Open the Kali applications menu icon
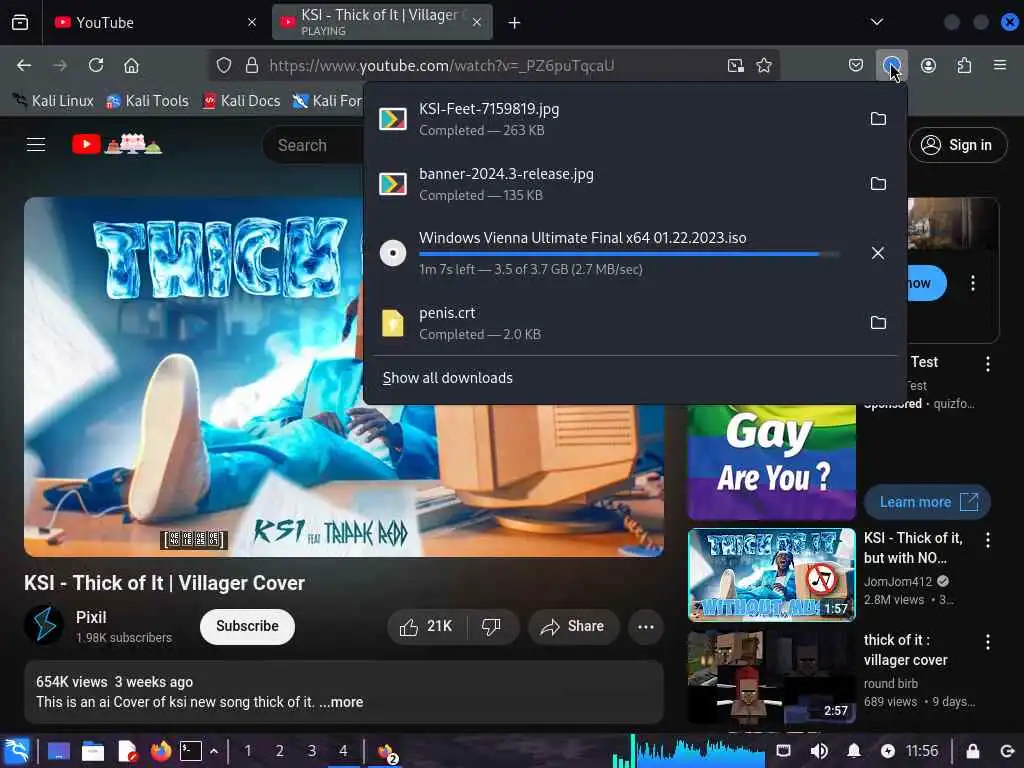Screen dimensions: 1024x768 click(x=17, y=751)
